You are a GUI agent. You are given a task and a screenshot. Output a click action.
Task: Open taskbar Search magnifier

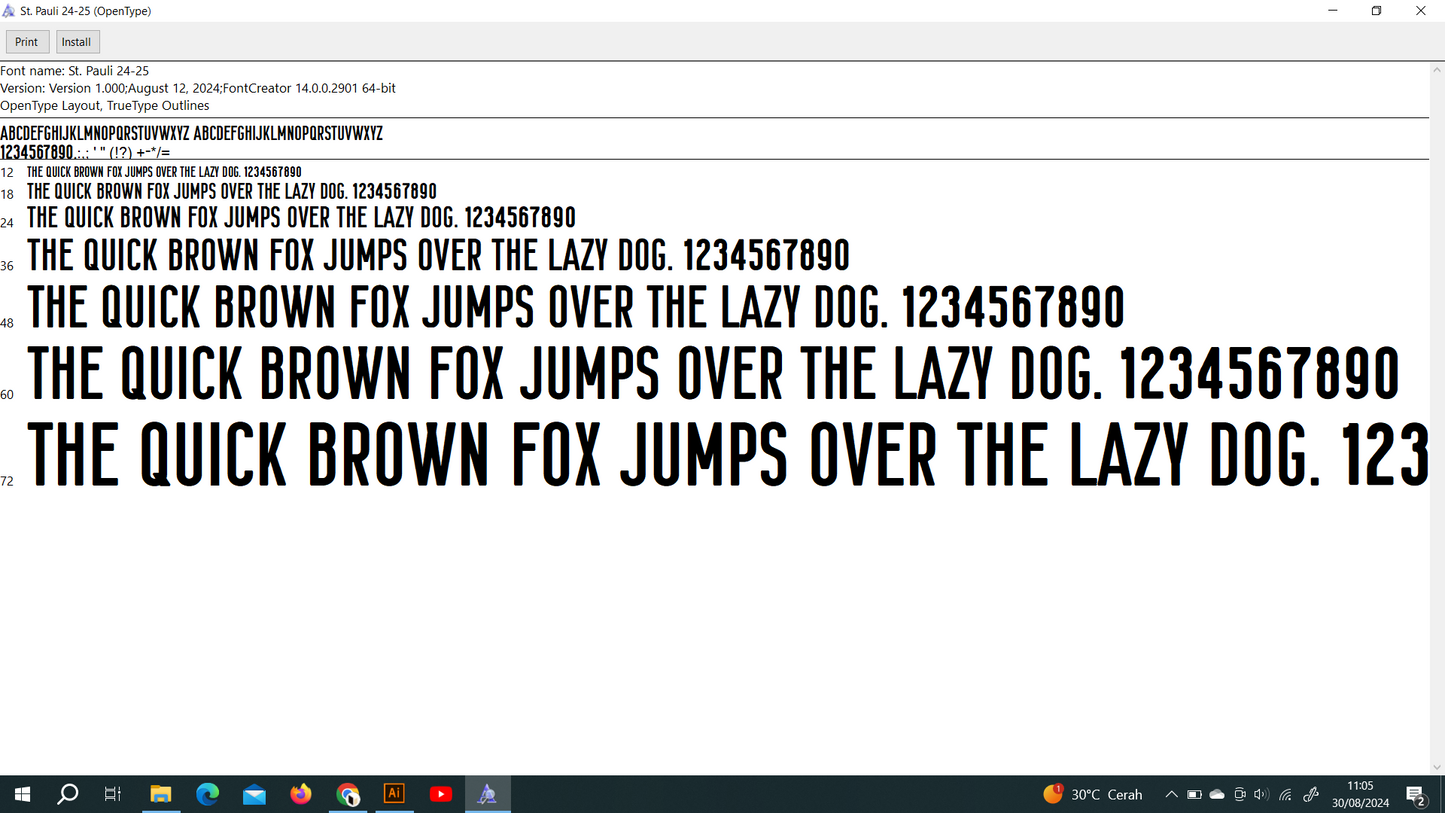tap(68, 794)
